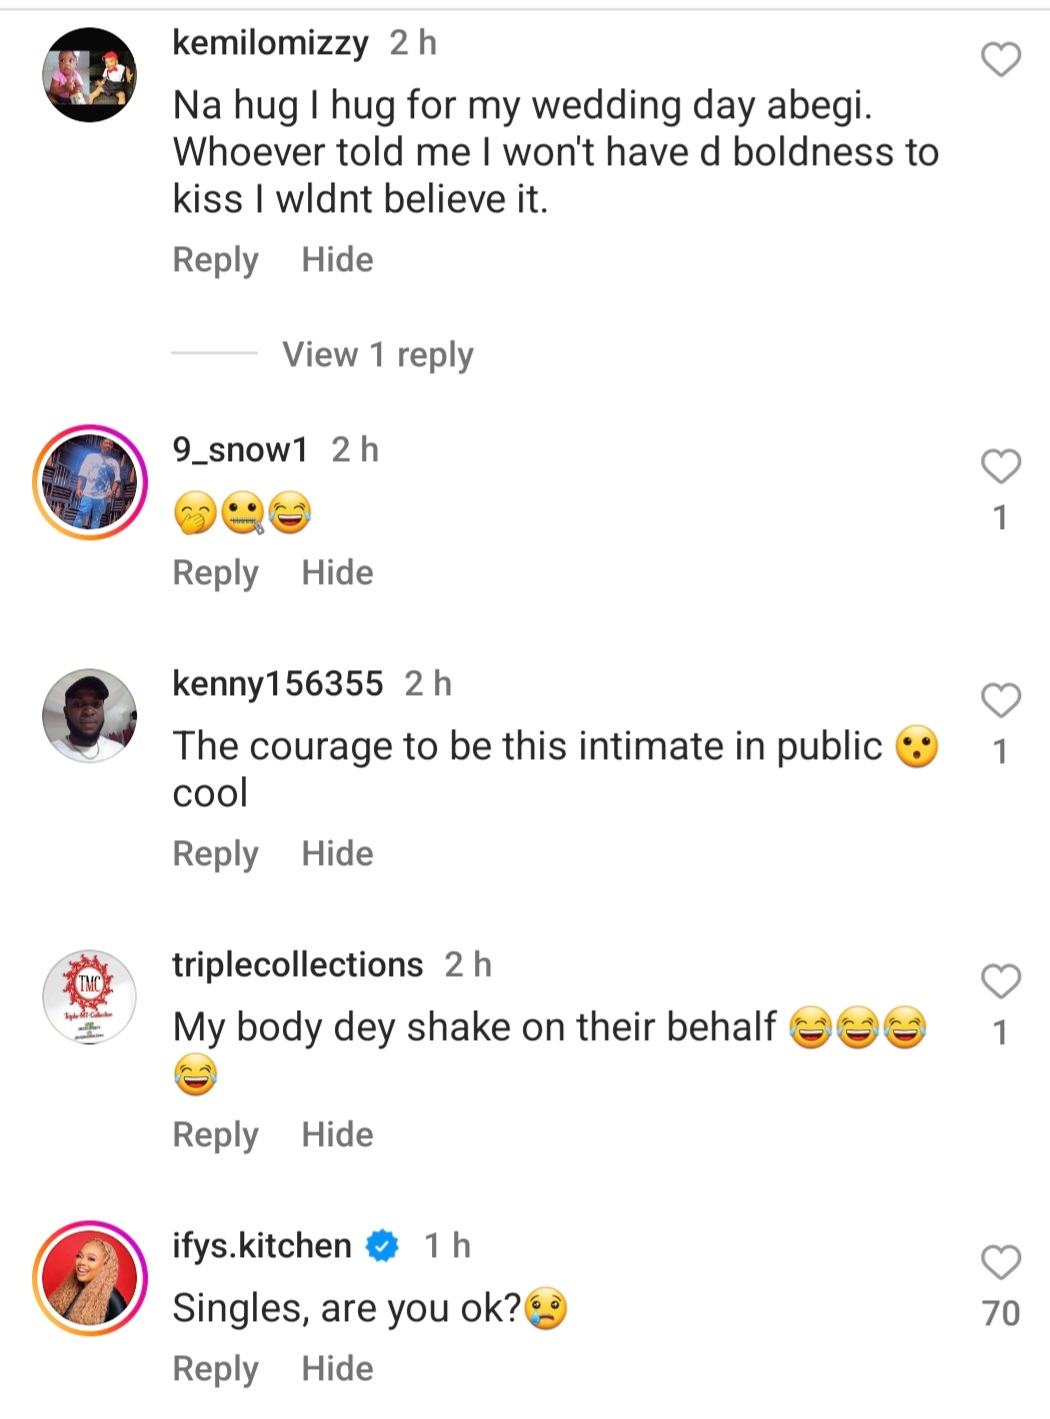The height and width of the screenshot is (1419, 1050).
Task: Like kenny156355's comment
Action: click(1000, 700)
